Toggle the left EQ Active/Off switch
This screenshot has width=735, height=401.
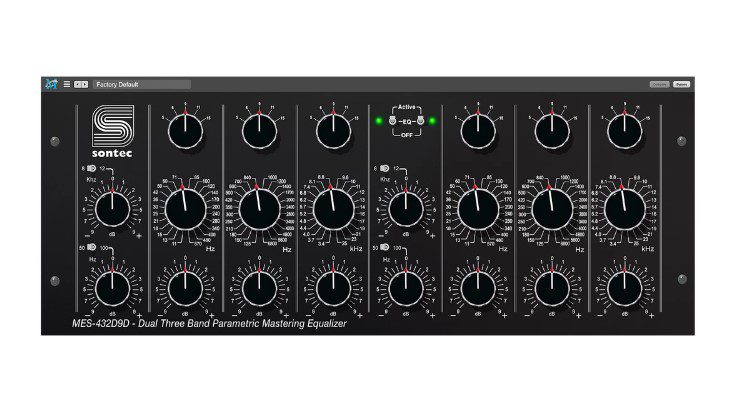(394, 122)
